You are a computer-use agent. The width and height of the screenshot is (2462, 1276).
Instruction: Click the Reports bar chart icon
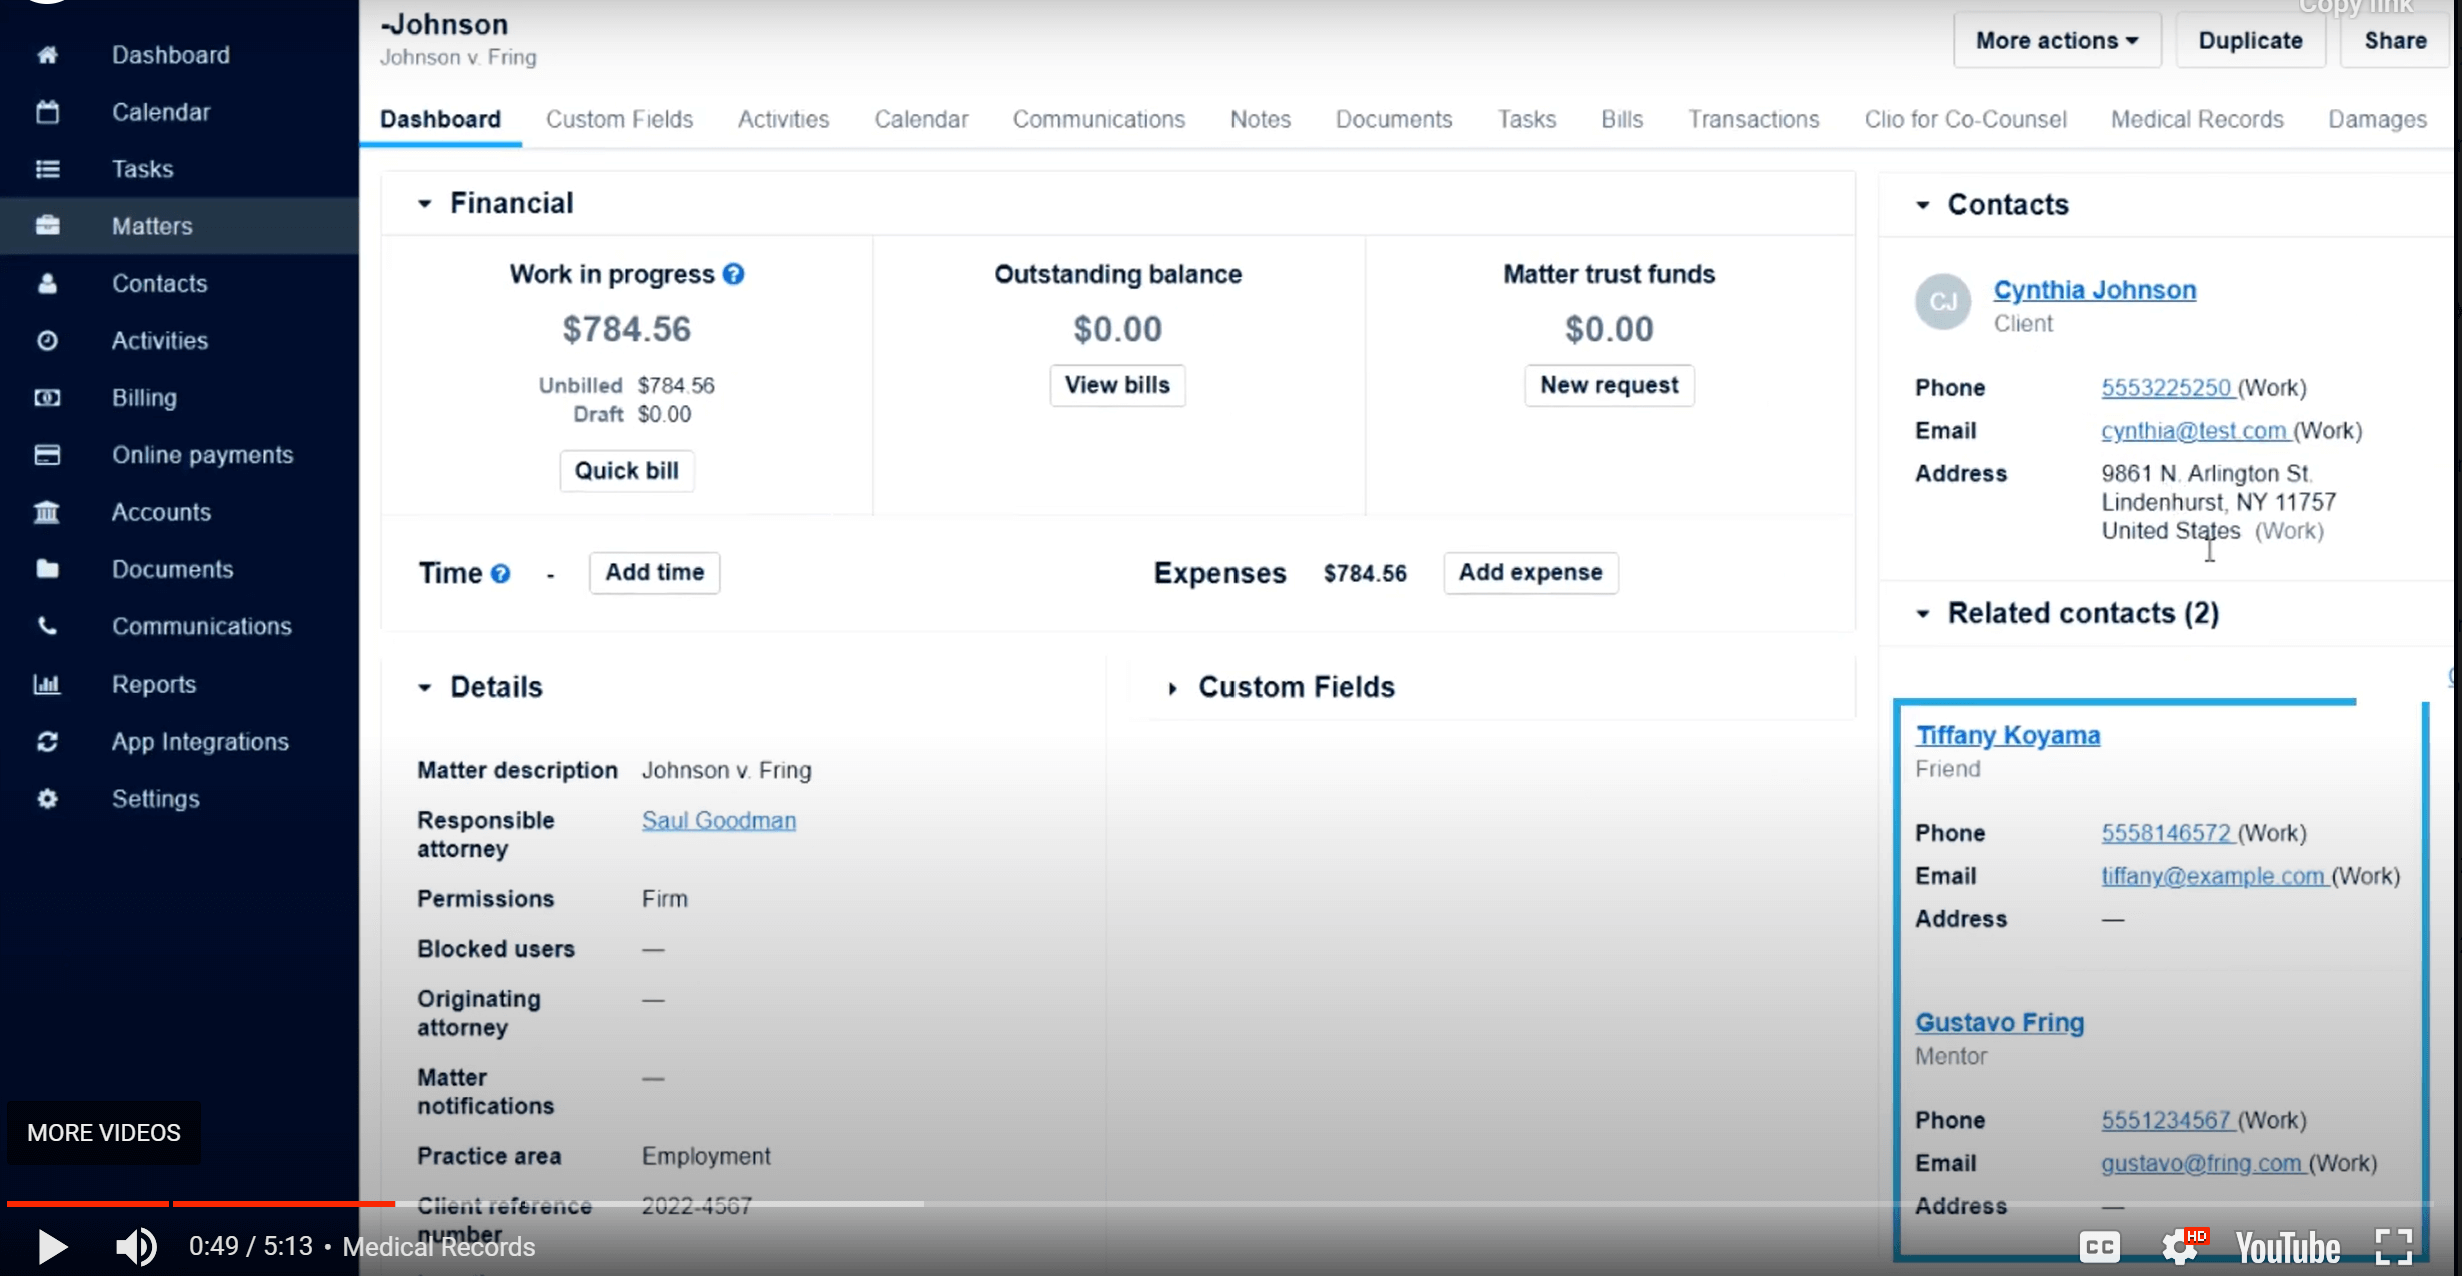(47, 684)
